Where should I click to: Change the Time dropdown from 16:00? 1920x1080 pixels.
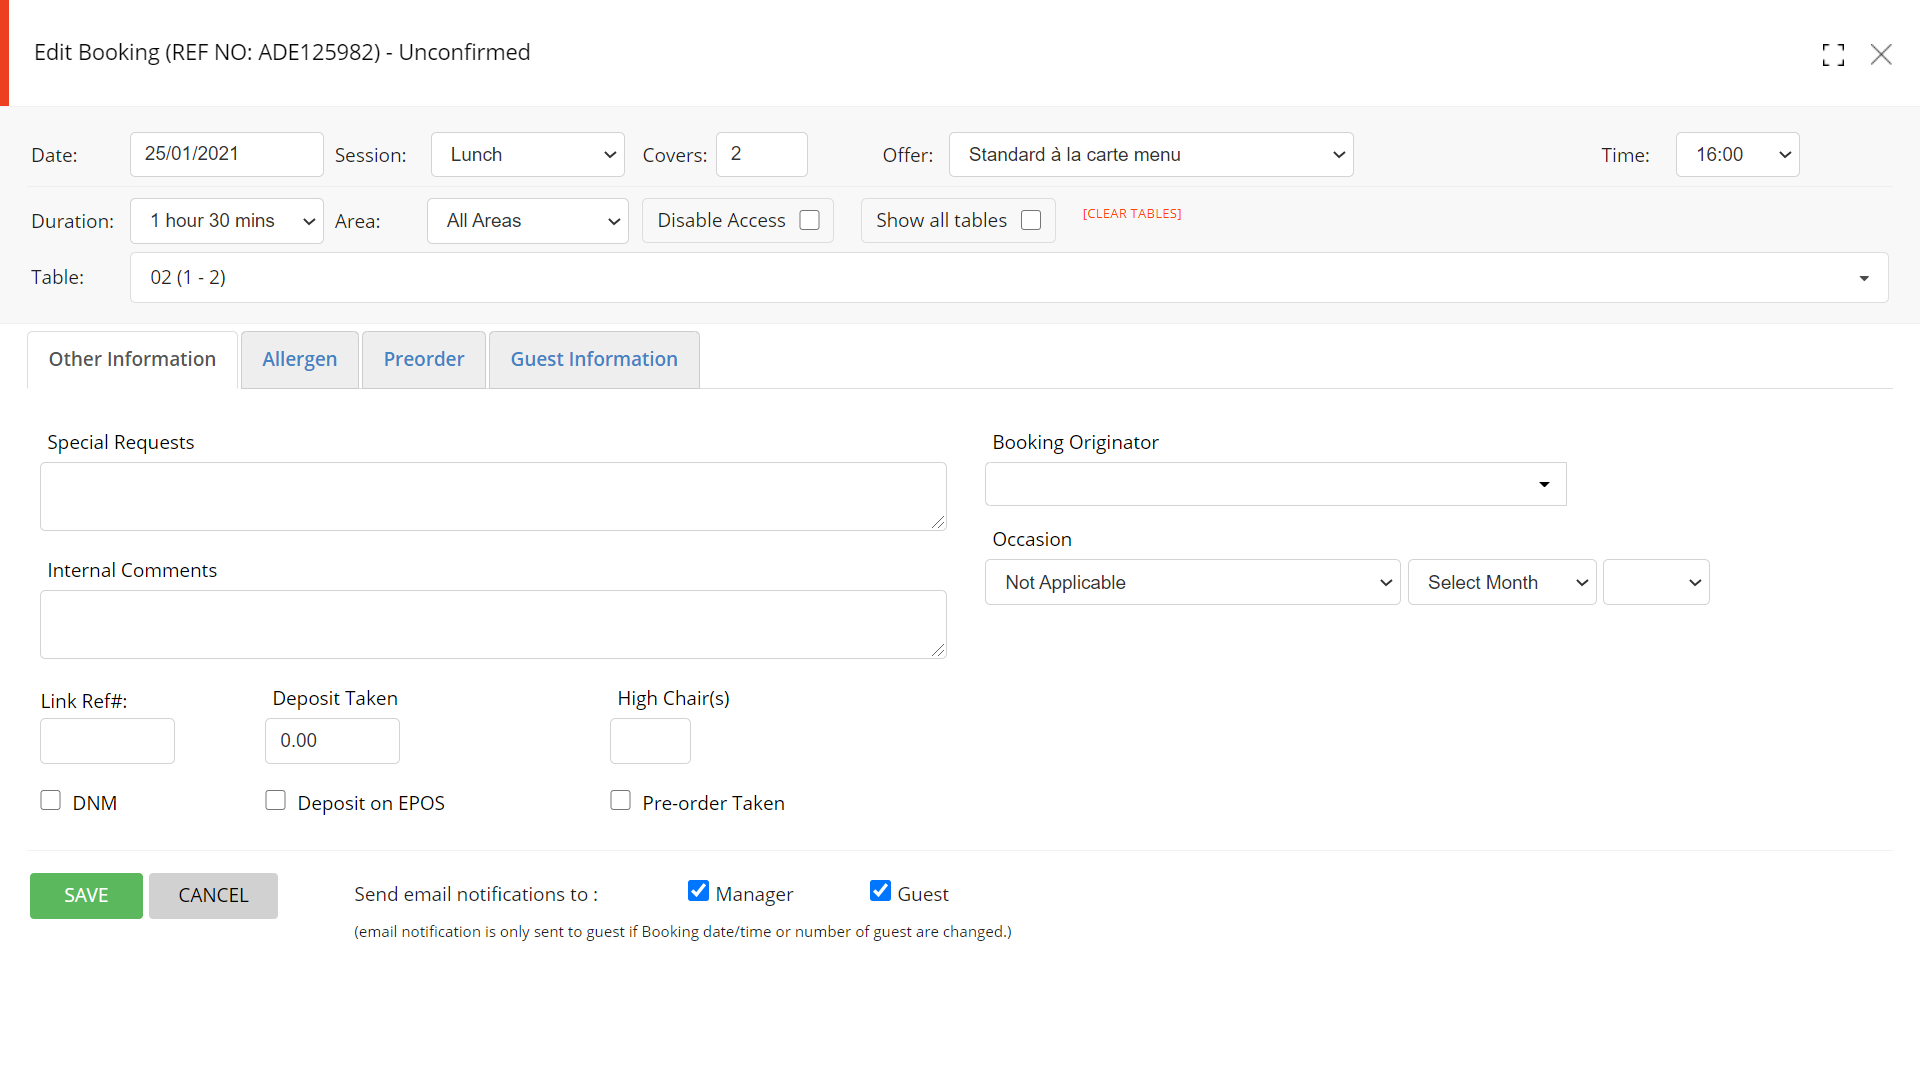(1738, 155)
